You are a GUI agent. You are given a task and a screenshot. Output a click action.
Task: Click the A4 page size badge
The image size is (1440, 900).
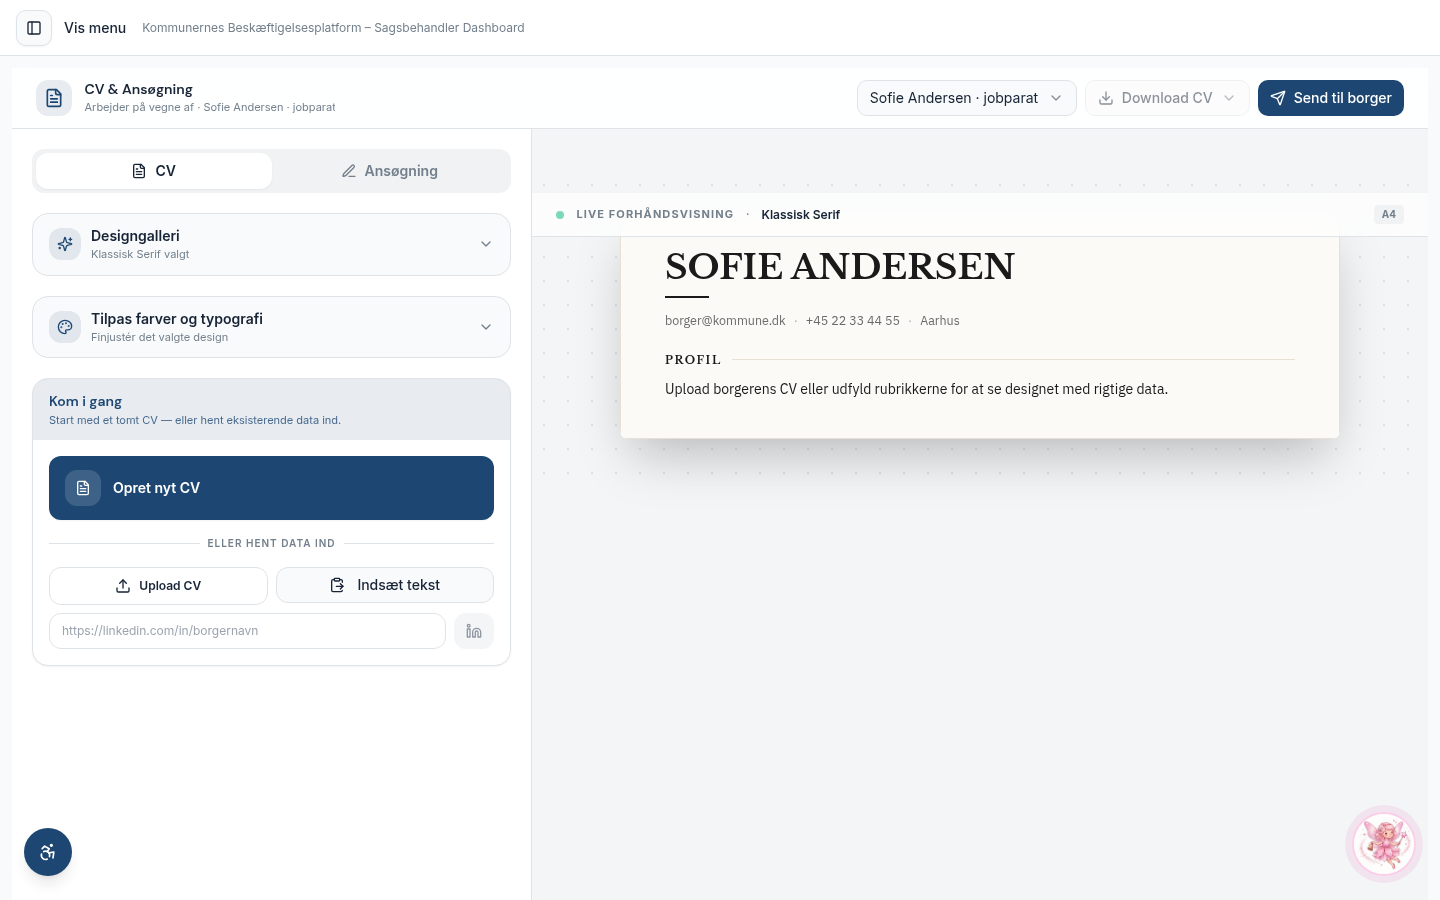click(1389, 214)
